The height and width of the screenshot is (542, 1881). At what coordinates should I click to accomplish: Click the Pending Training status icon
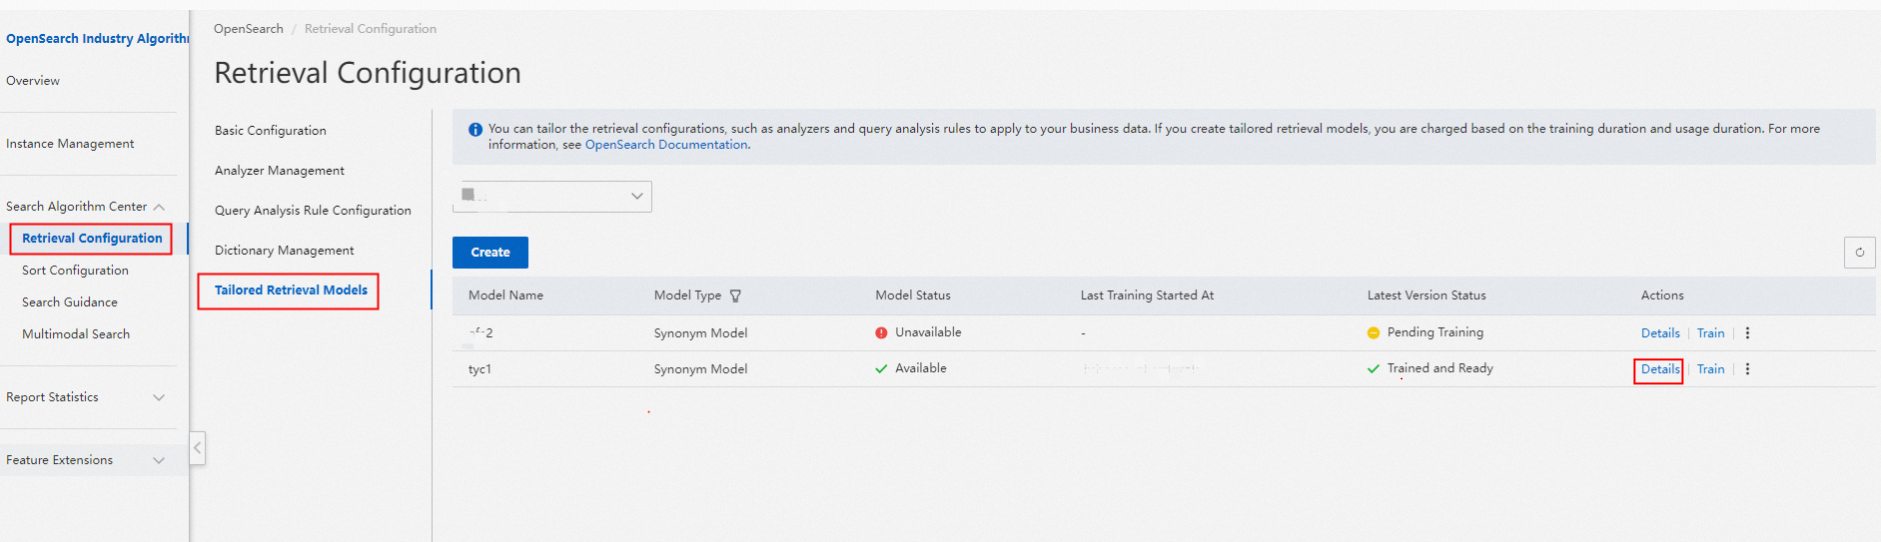click(1373, 333)
